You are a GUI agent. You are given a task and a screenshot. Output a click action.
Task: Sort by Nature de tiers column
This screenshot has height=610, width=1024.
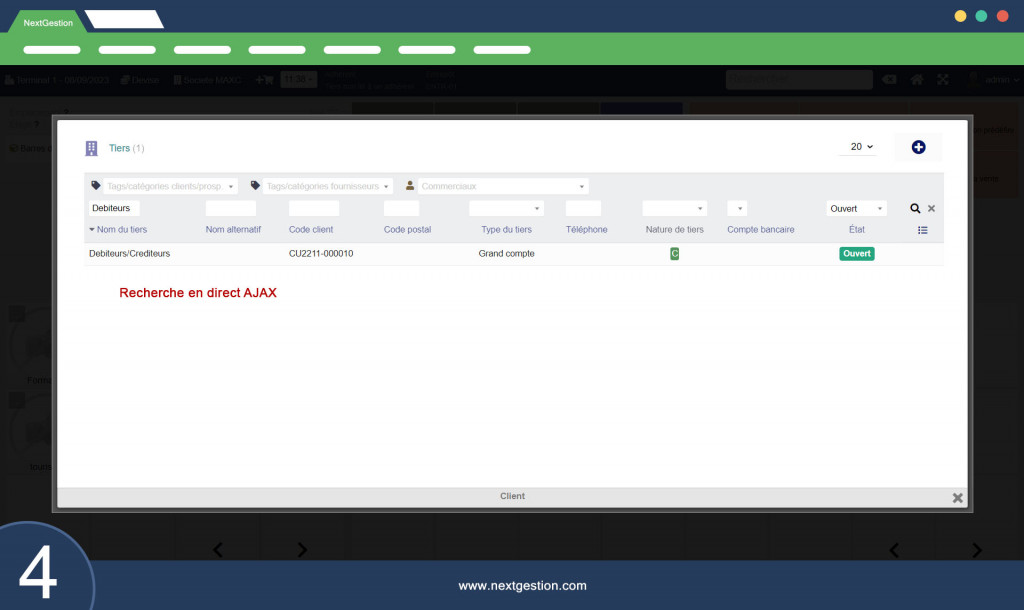coord(675,229)
